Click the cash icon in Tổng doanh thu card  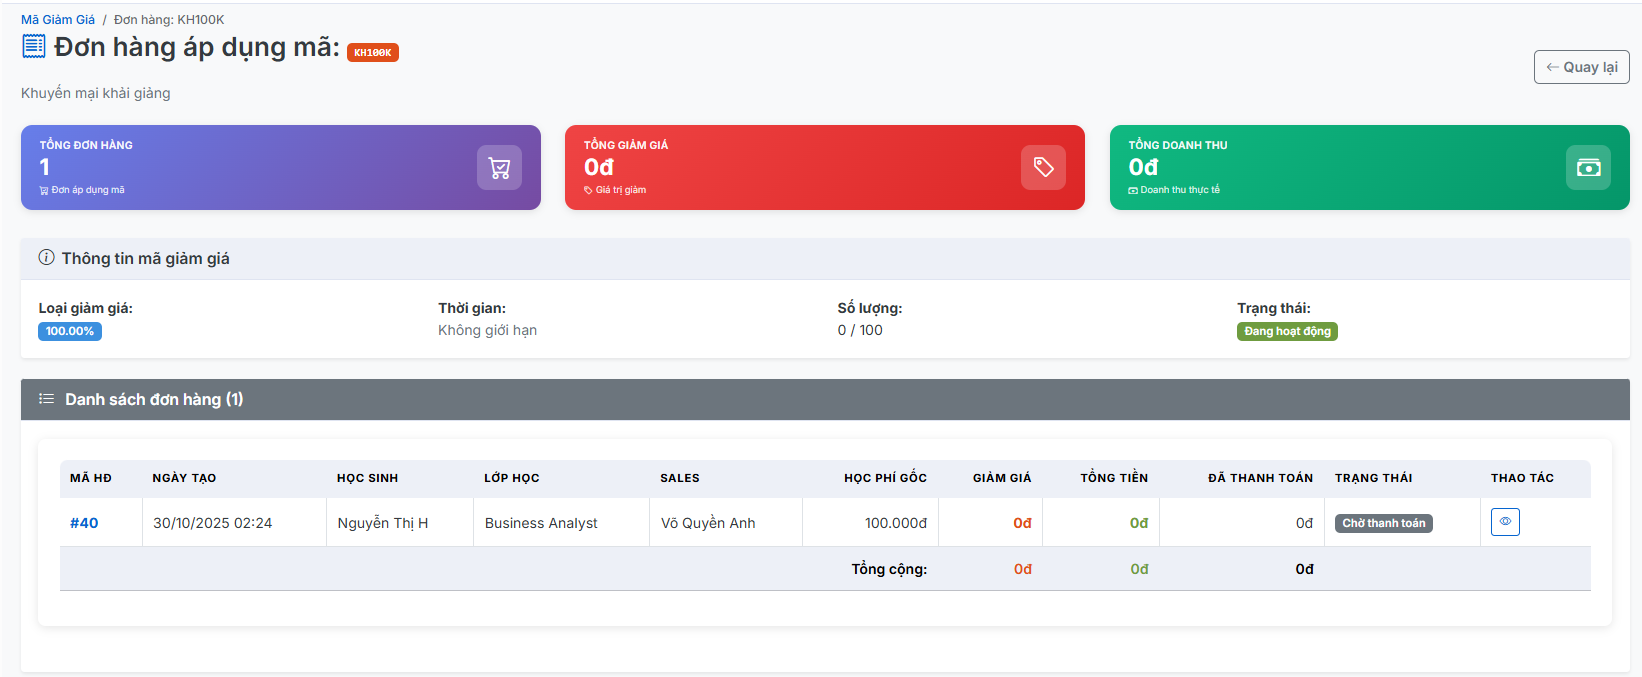pos(1588,168)
